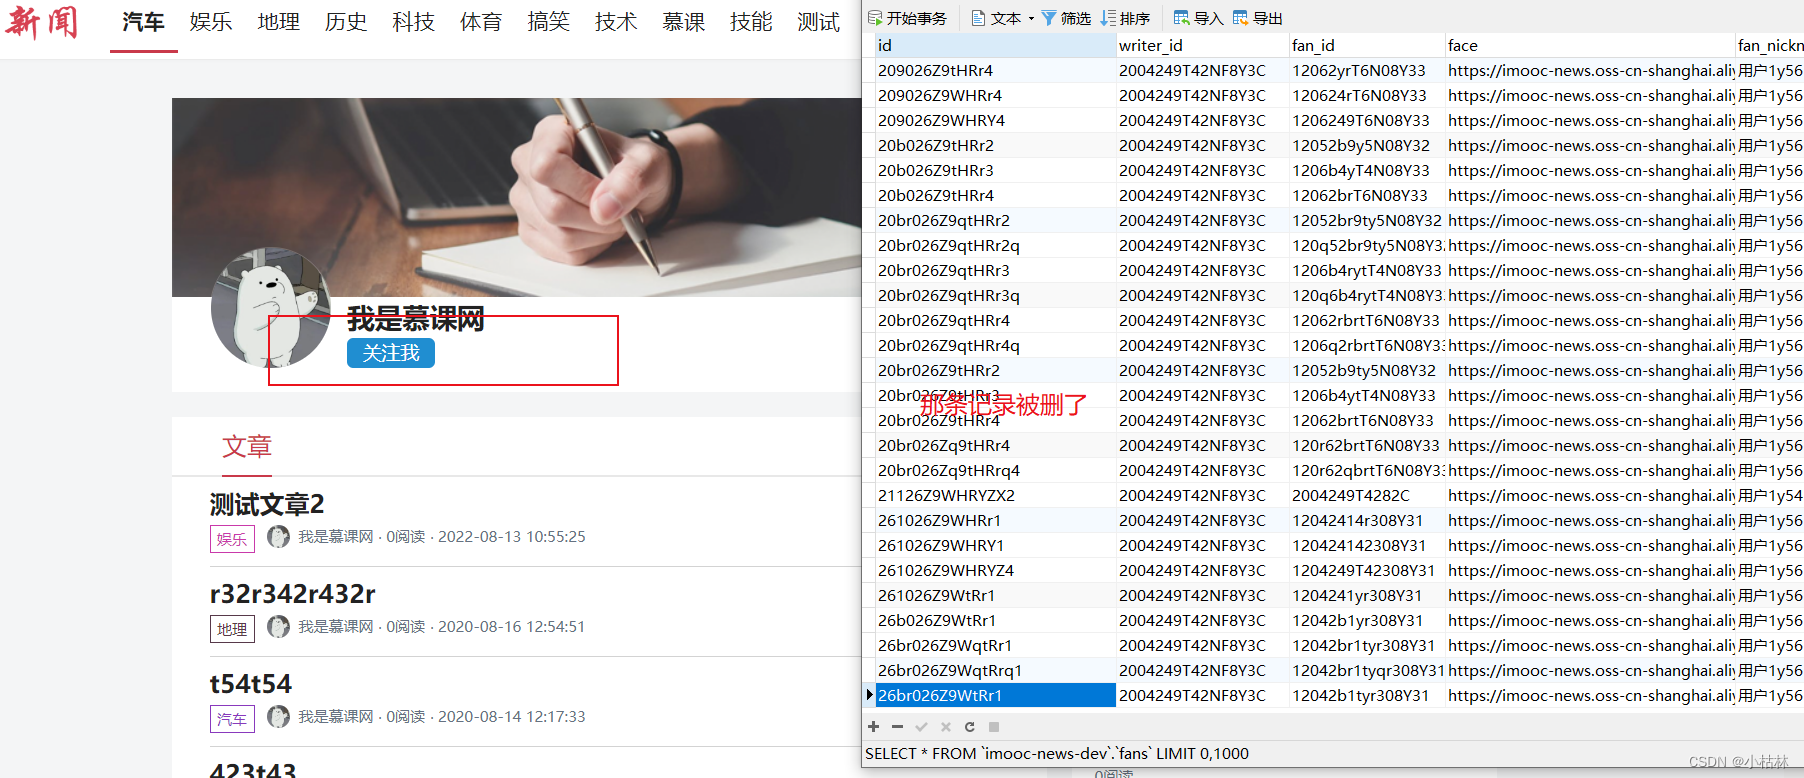Click the stop square icon

pyautogui.click(x=994, y=727)
